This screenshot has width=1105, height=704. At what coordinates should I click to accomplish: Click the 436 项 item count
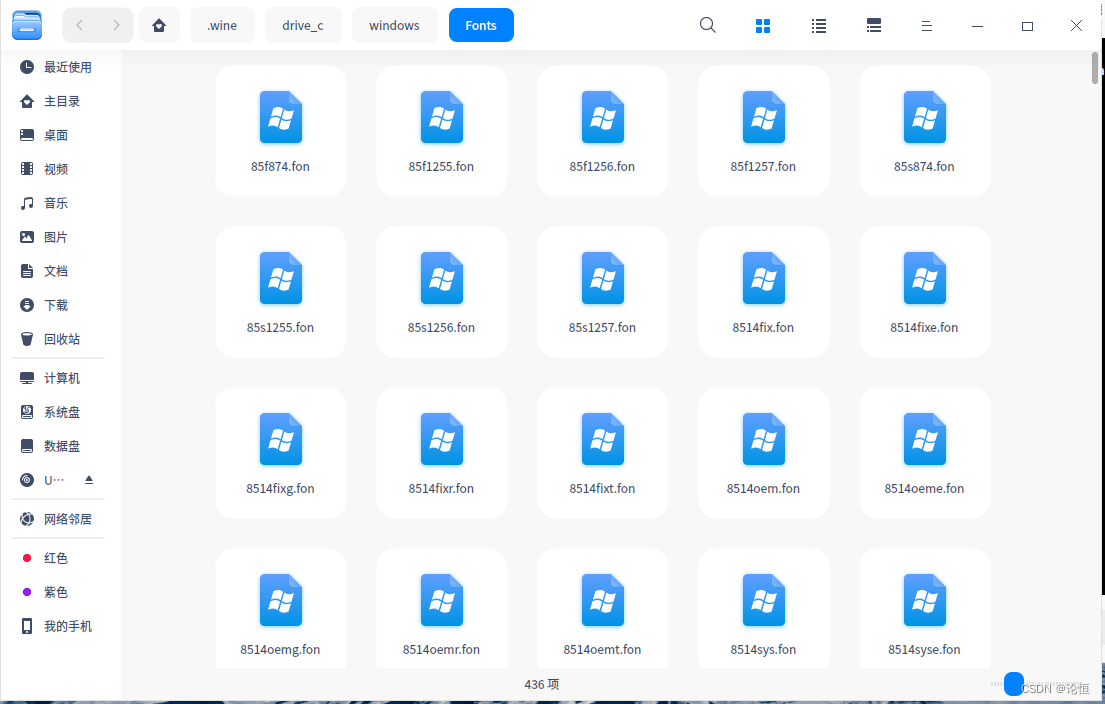click(542, 684)
